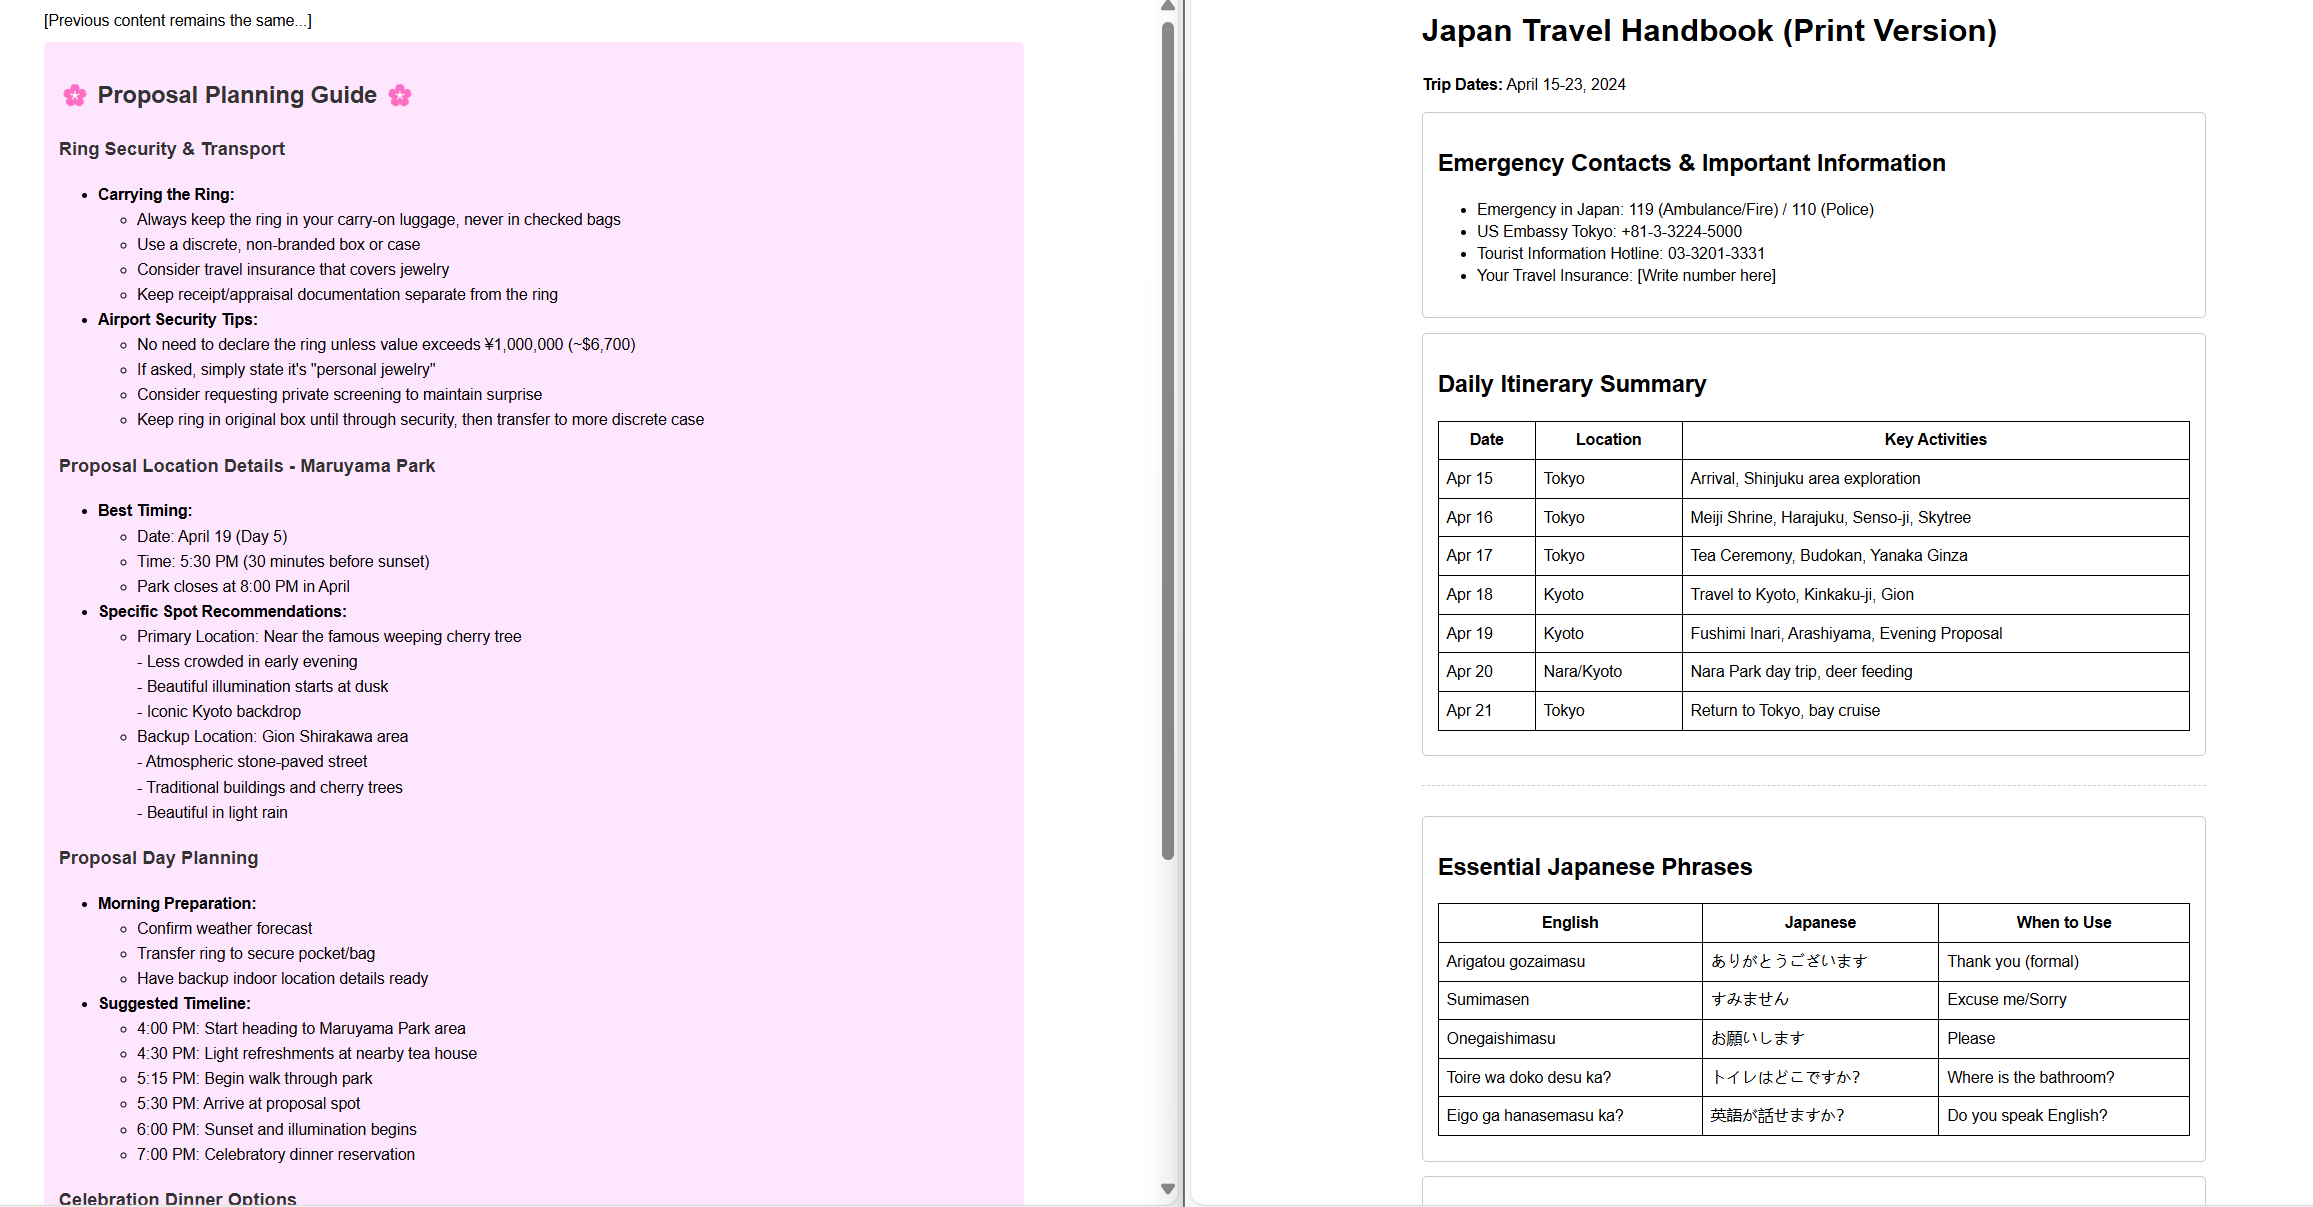Select the Apr 19 row date cell
2313x1207 pixels.
(1486, 634)
